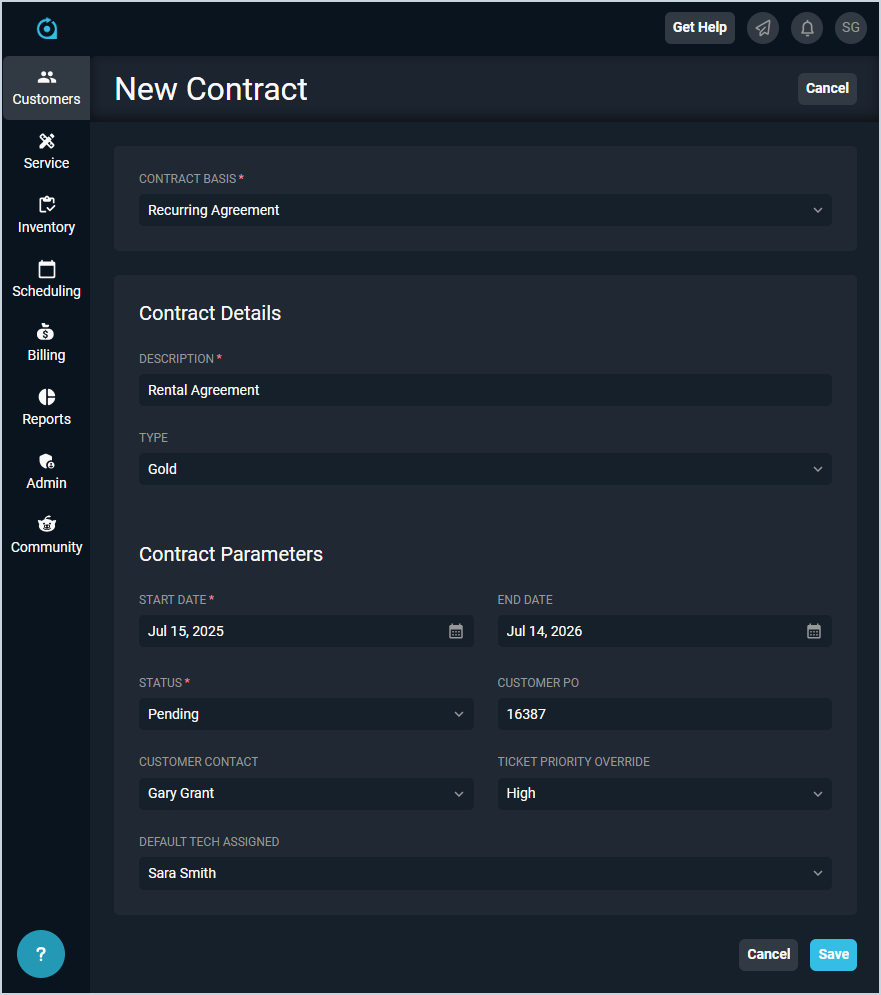Open the announcements paper plane icon
The height and width of the screenshot is (995, 881).
pyautogui.click(x=763, y=28)
